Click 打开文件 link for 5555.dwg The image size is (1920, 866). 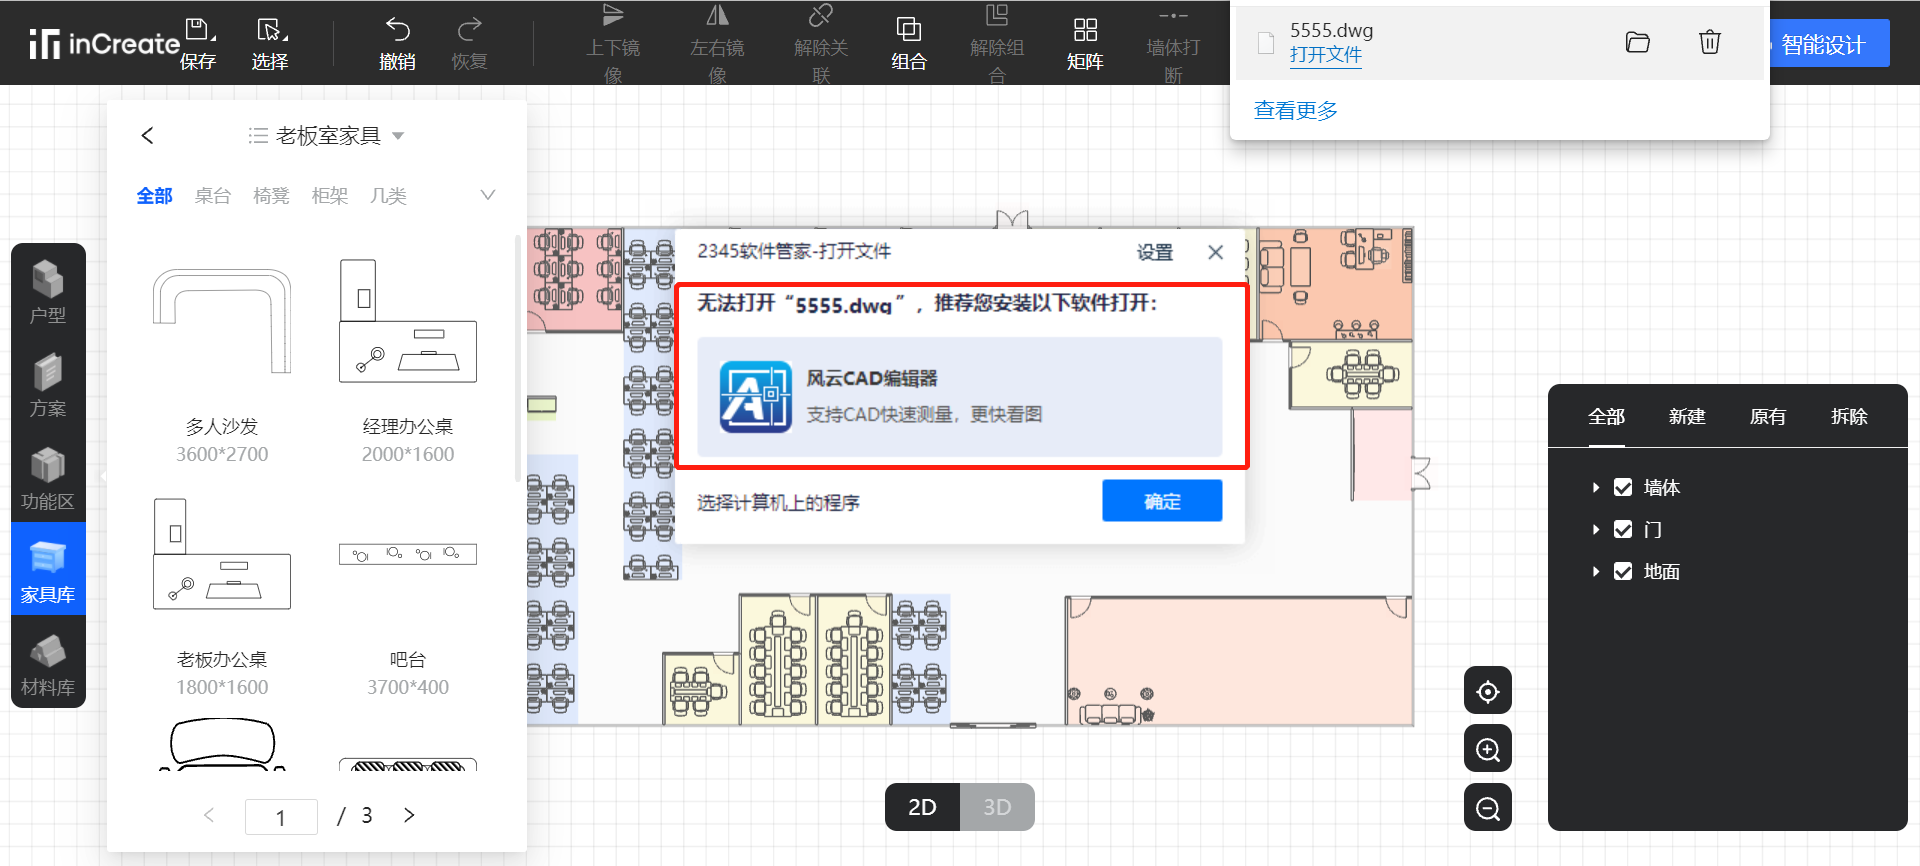[1326, 55]
